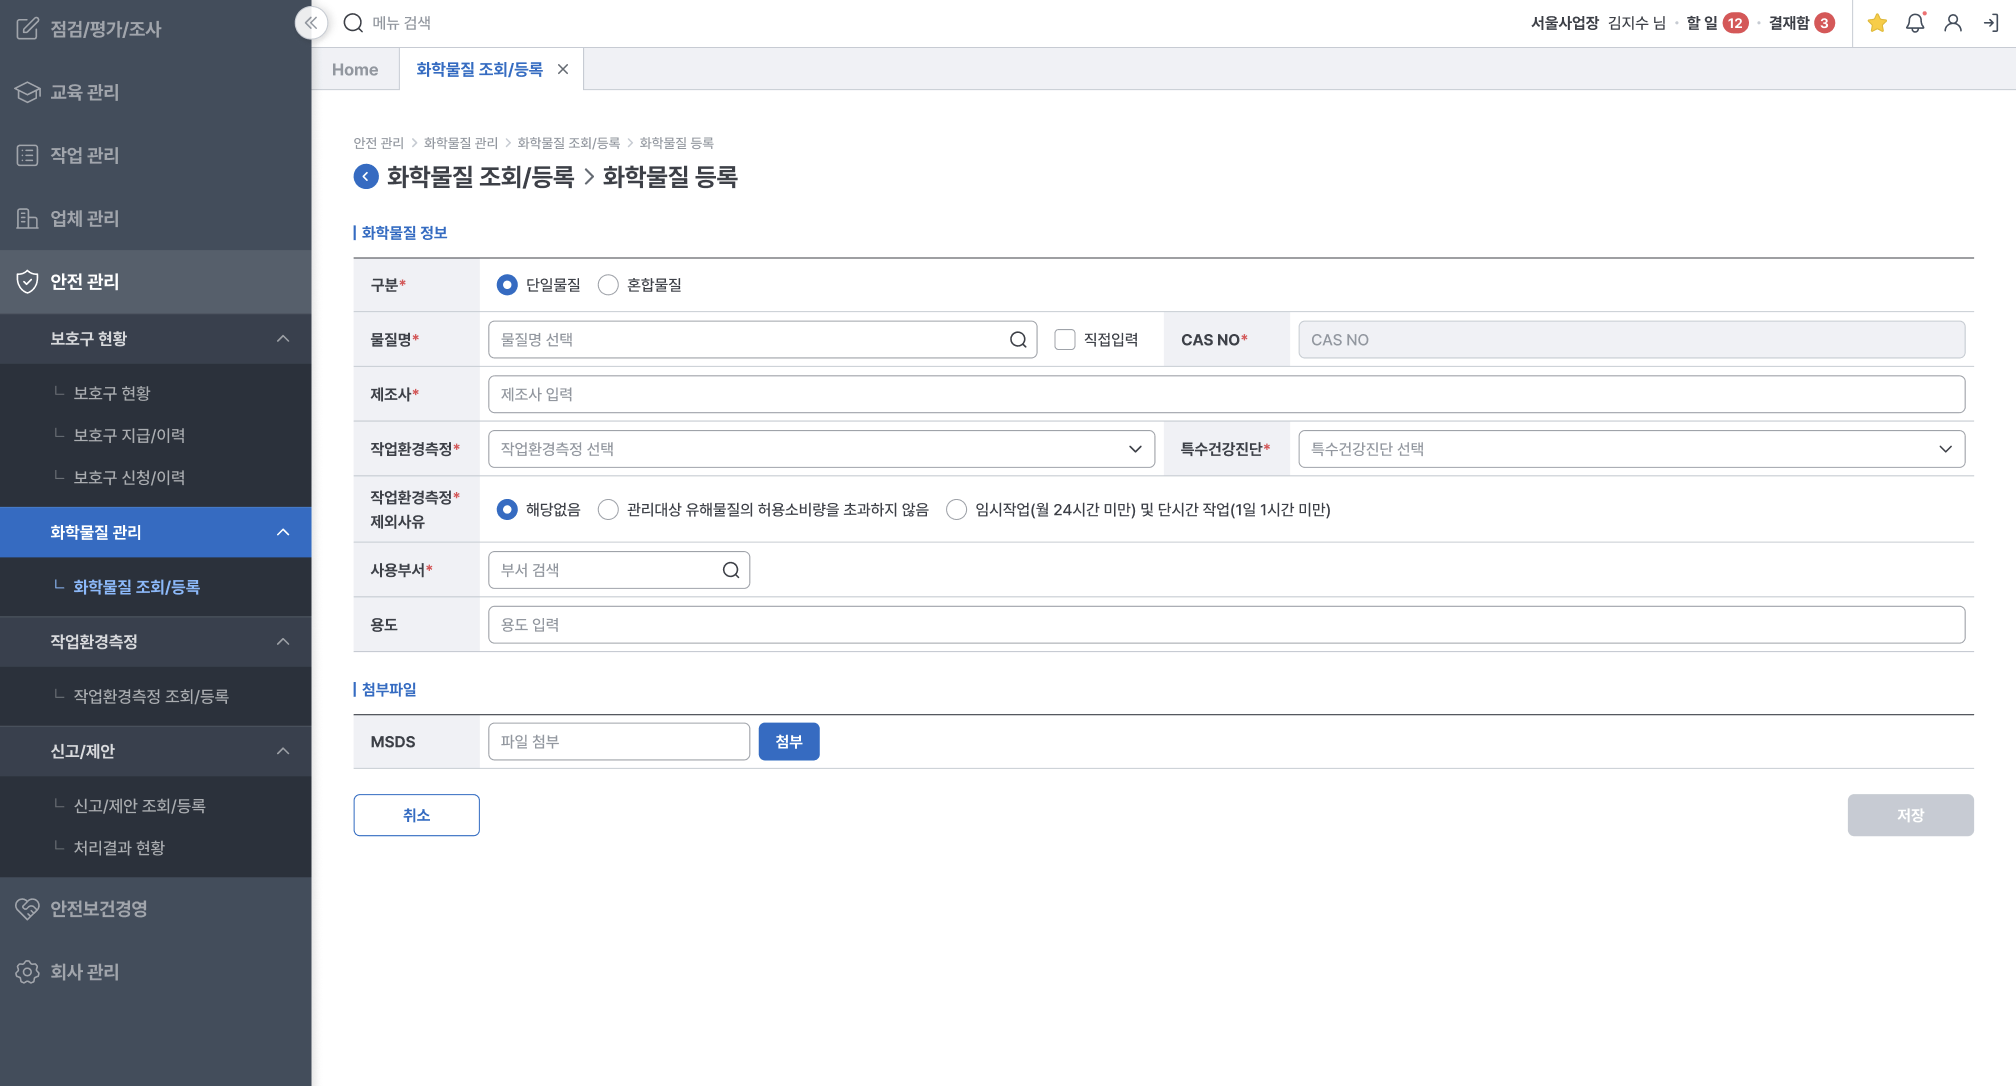Open the 작업환경측정 선택 dropdown
The image size is (2016, 1086).
820,449
